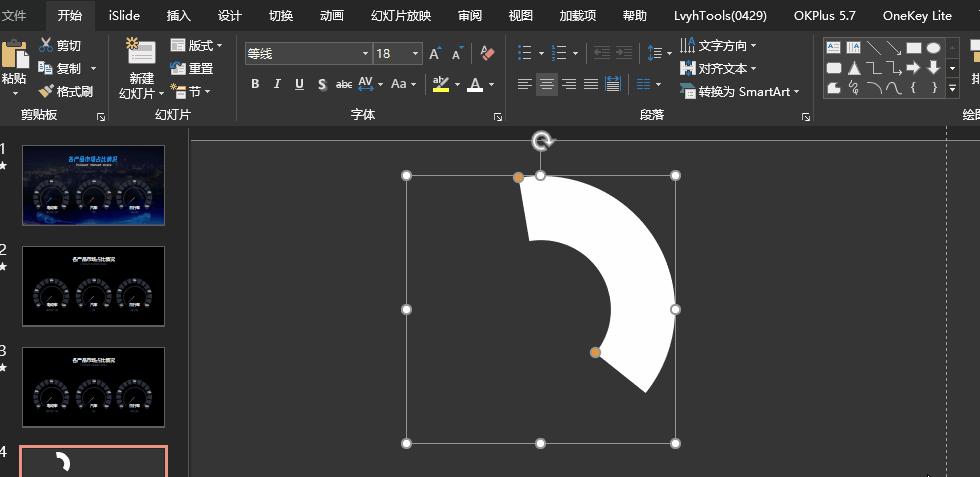Viewport: 980px width, 477px height.
Task: Switch to the iSlide ribbon tab
Action: [x=125, y=15]
